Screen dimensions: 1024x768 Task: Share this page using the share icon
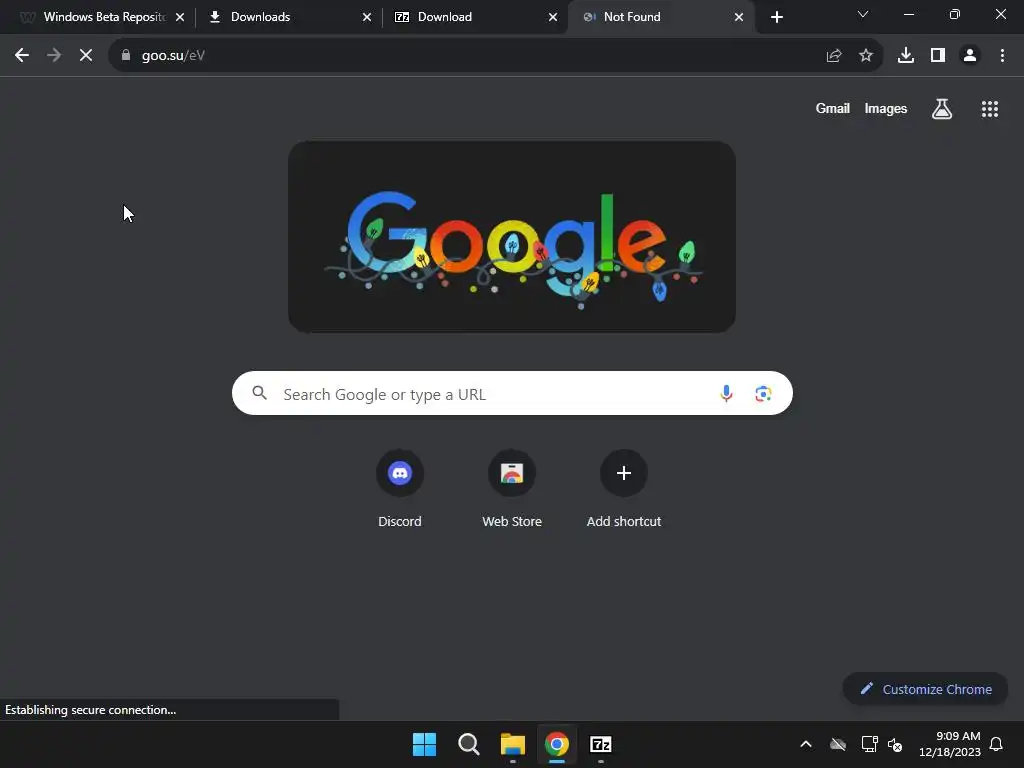point(834,56)
